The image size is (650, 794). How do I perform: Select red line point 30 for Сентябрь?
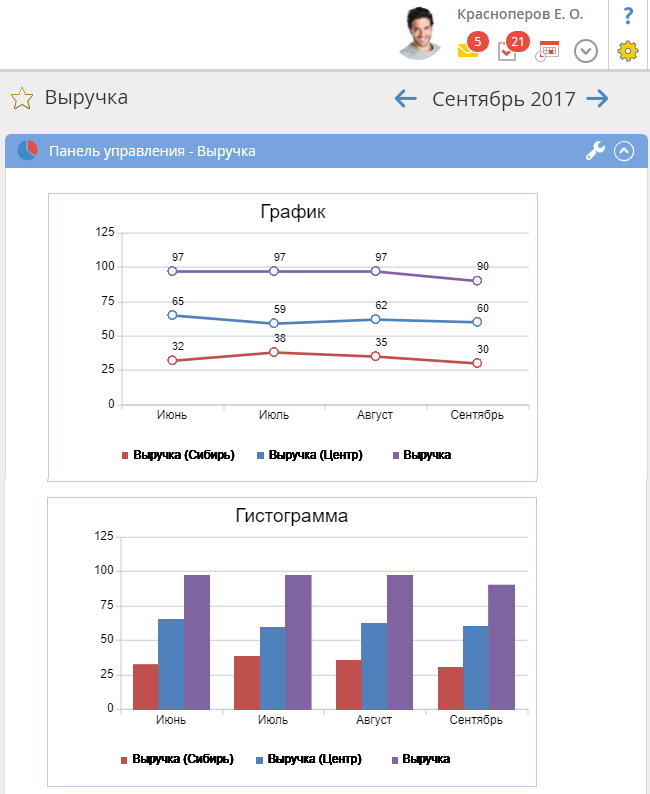click(477, 363)
